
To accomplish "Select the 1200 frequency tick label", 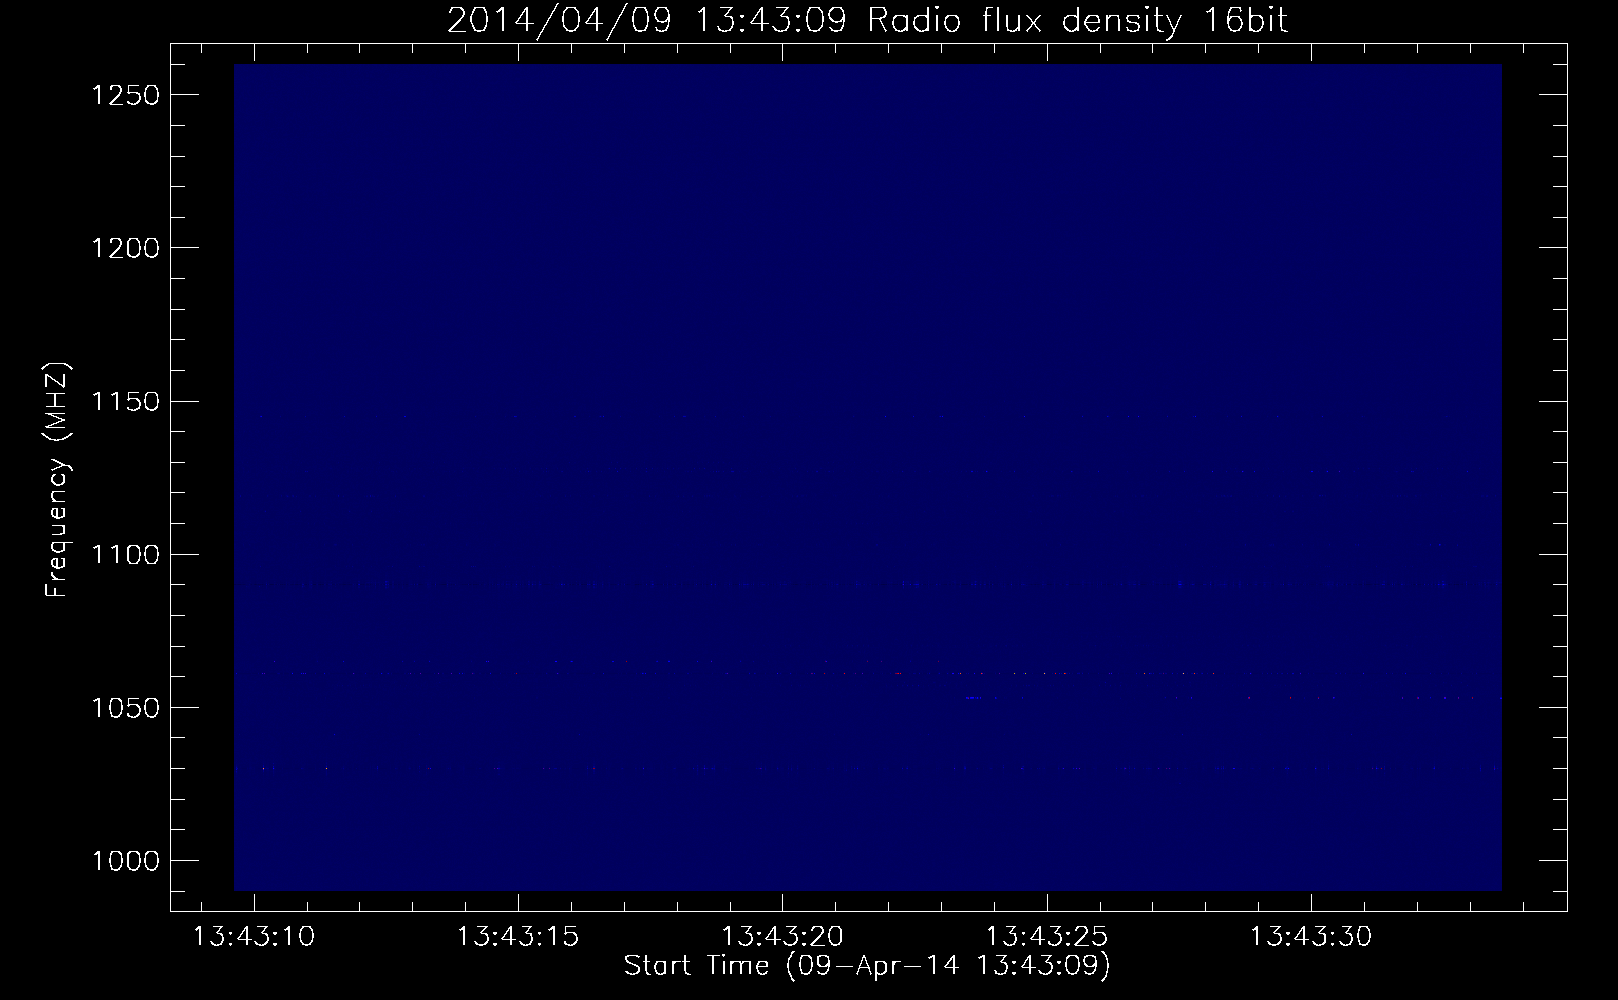I will (x=126, y=248).
